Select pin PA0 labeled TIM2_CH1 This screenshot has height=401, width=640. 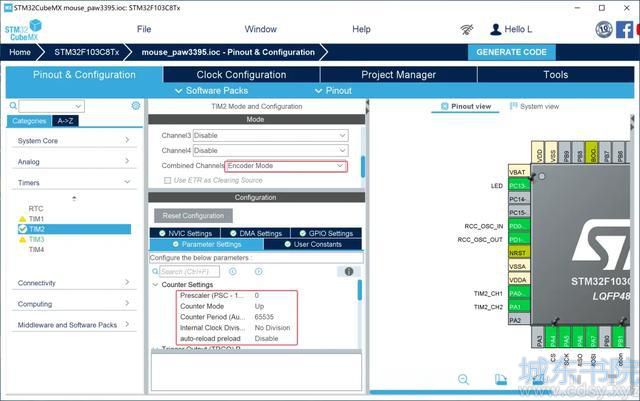click(519, 293)
